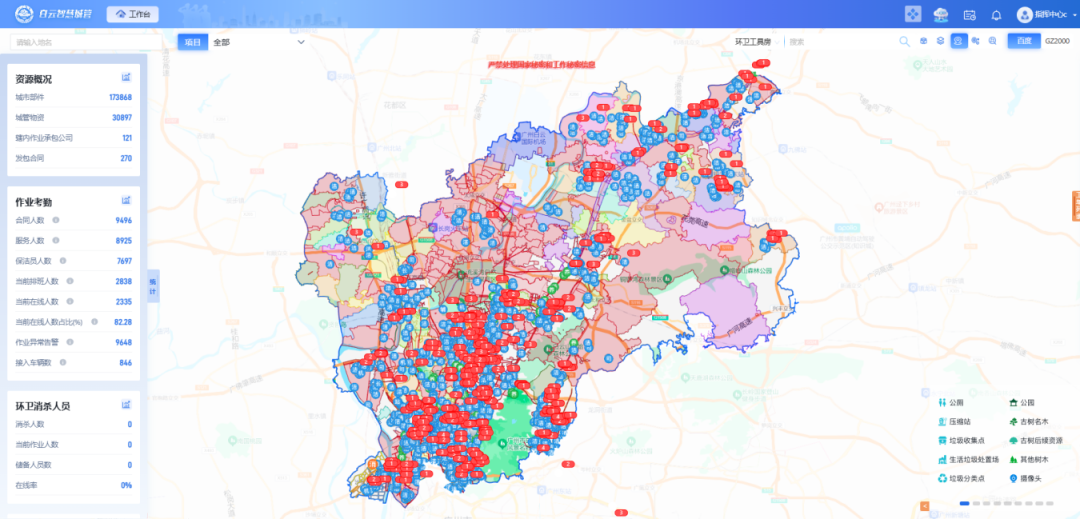Open the four-dot app grid icon in header
1080x519 pixels.
pyautogui.click(x=912, y=14)
